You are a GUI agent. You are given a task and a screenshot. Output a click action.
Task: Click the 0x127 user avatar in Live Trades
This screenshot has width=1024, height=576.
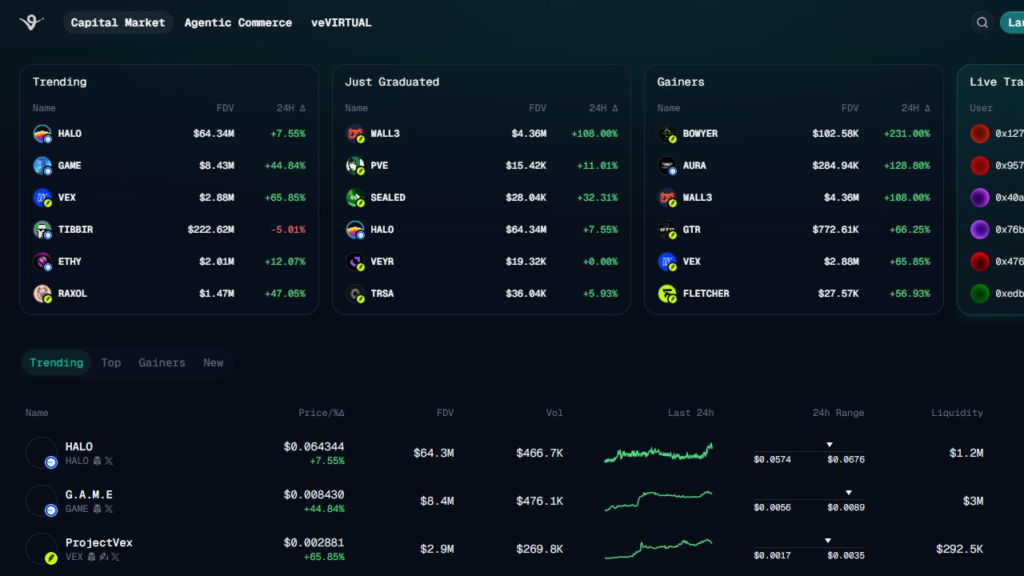pos(980,133)
